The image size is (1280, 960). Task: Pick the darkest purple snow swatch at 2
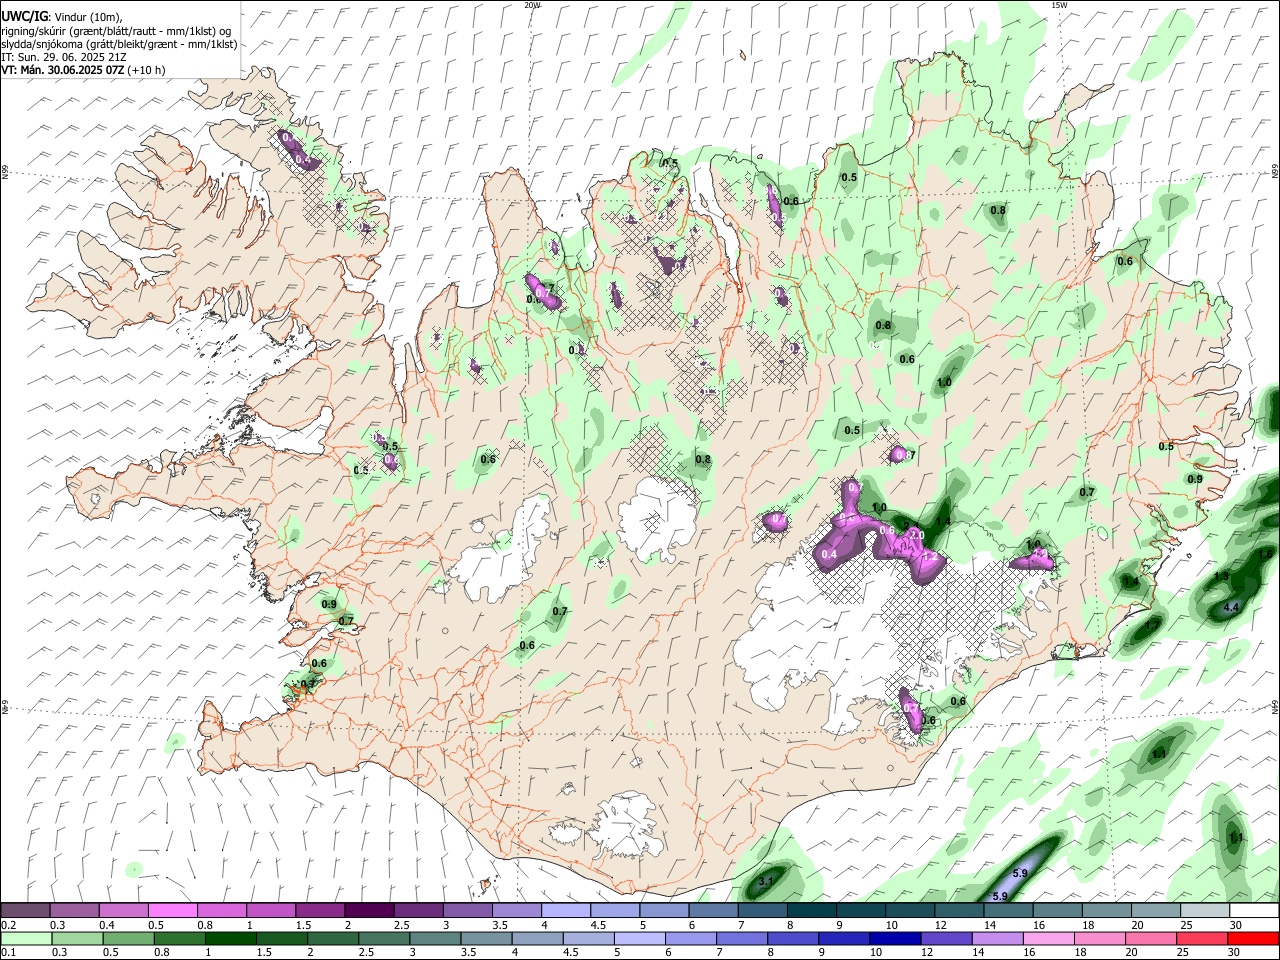click(x=369, y=910)
